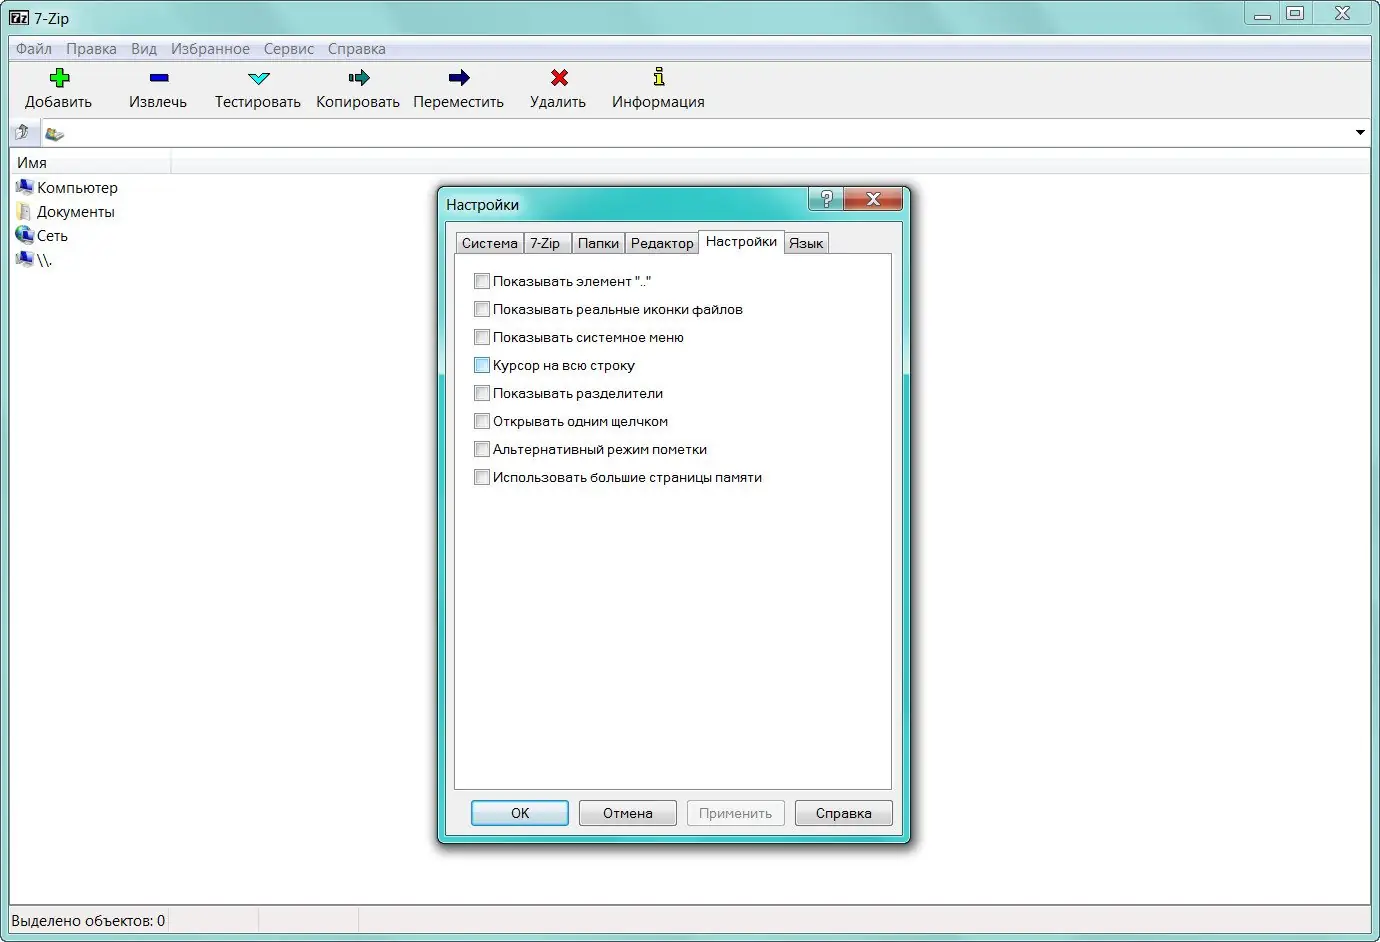Switch to the Папки tab

598,243
